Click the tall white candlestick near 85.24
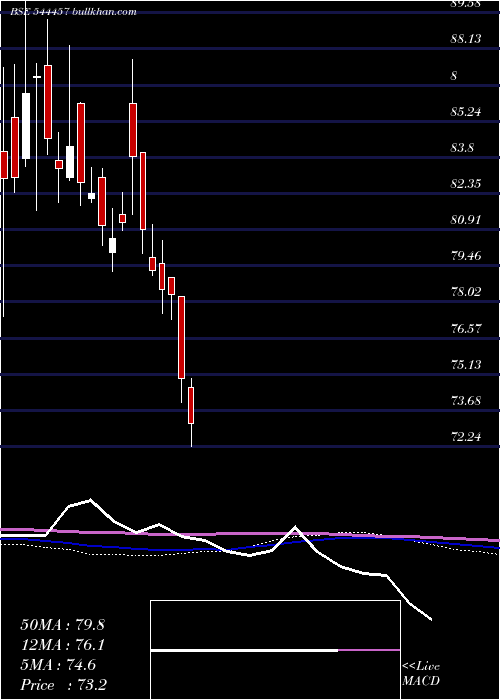 click(26, 126)
